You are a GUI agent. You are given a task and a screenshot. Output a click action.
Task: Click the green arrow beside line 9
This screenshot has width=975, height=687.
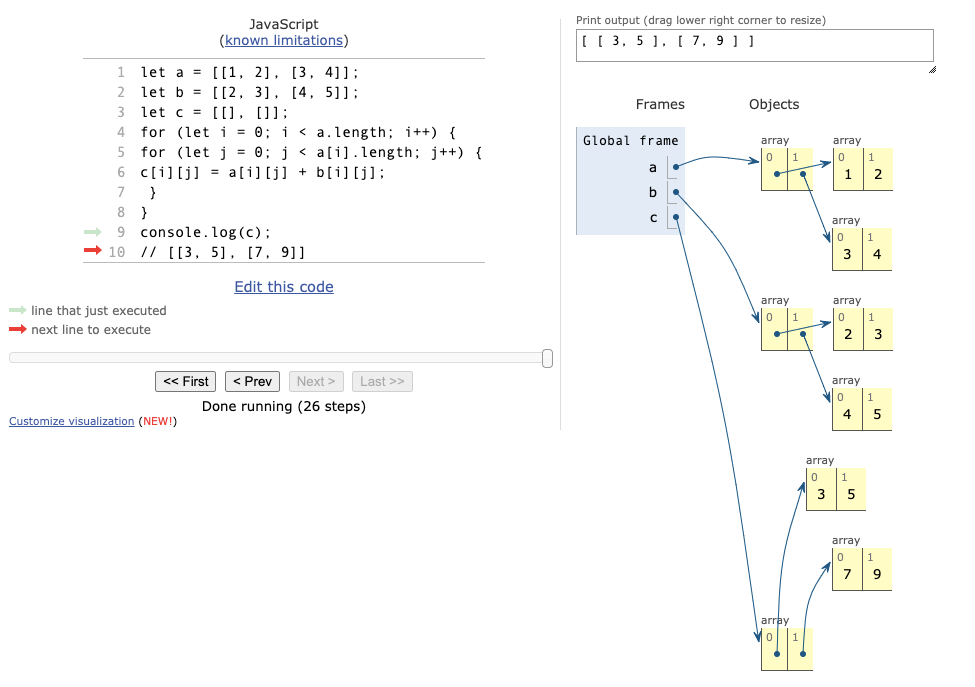(92, 231)
